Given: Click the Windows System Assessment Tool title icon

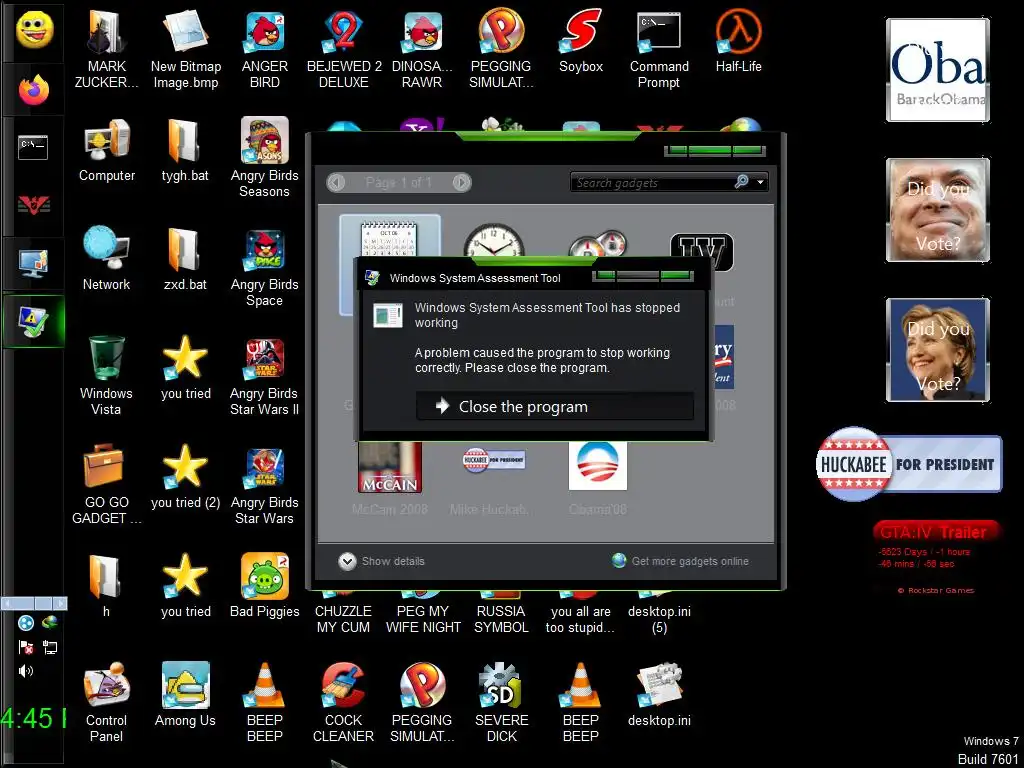Looking at the screenshot, I should pyautogui.click(x=372, y=278).
